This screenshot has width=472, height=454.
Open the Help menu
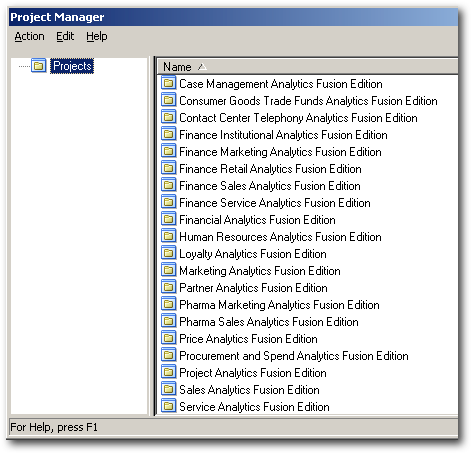pos(97,36)
